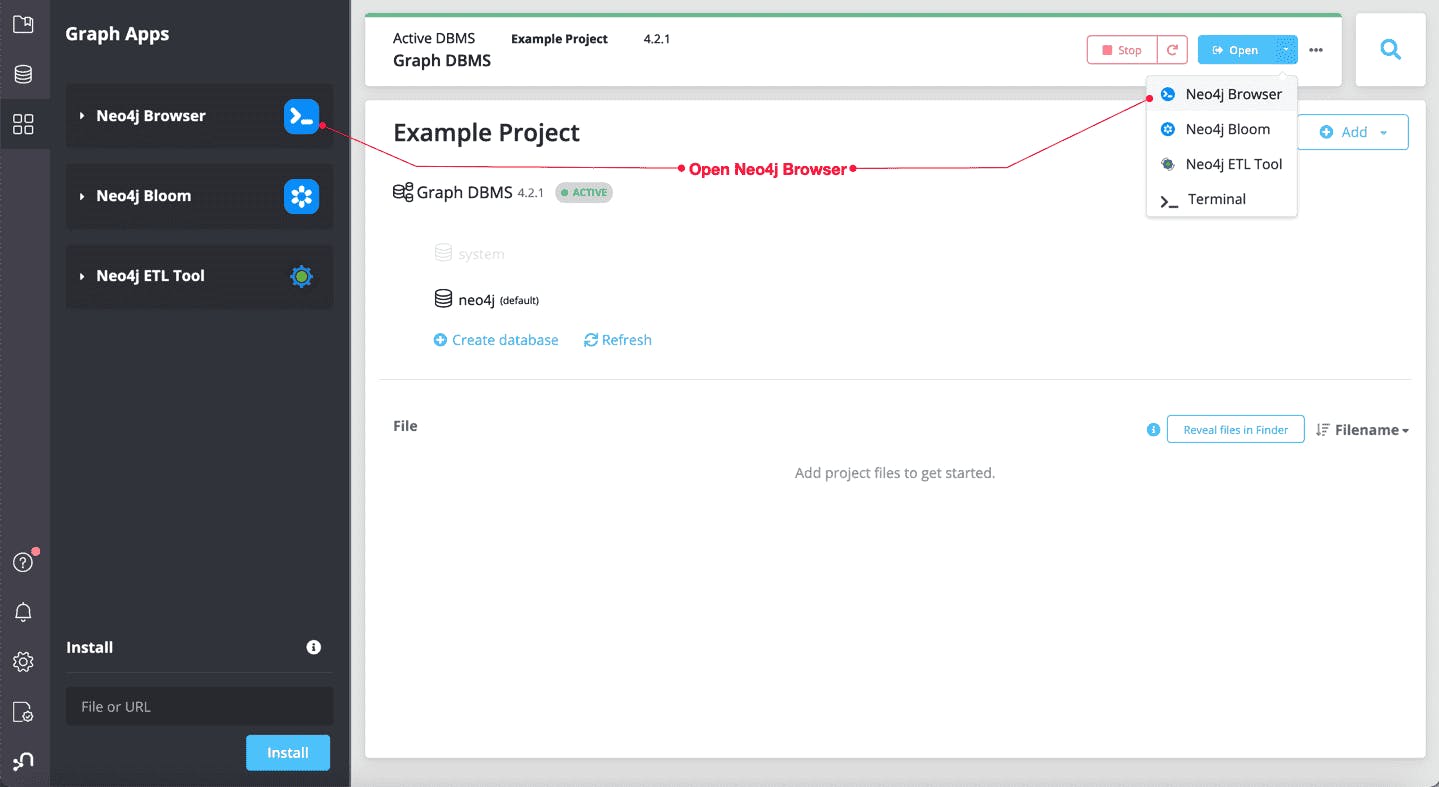This screenshot has height=787, width=1439.
Task: Open the DBMS database sidebar icon
Action: click(23, 74)
